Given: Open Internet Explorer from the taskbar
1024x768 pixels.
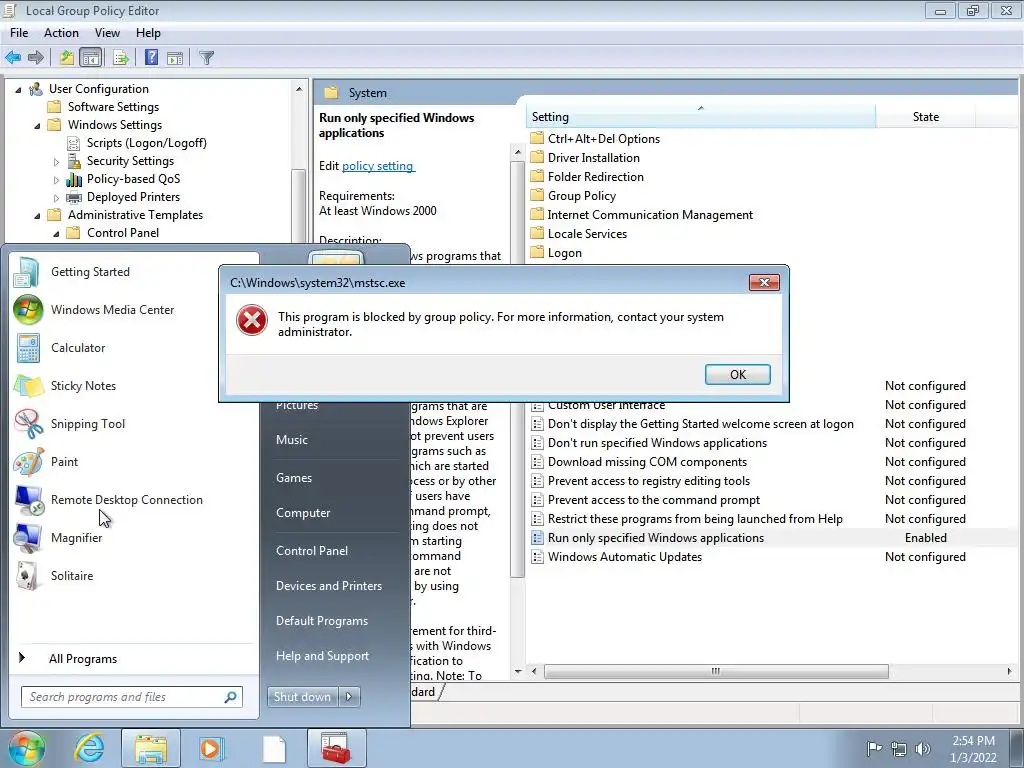Looking at the screenshot, I should 89,748.
